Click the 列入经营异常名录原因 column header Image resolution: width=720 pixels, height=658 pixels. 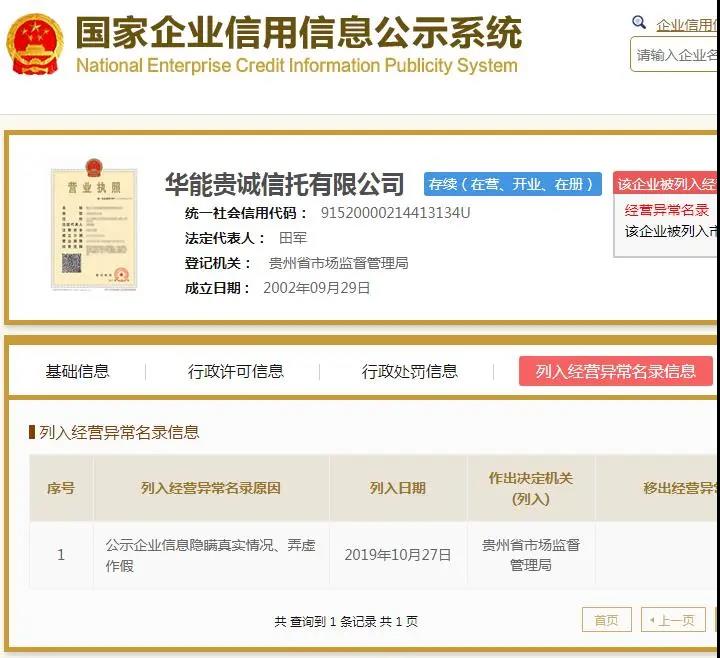(211, 488)
